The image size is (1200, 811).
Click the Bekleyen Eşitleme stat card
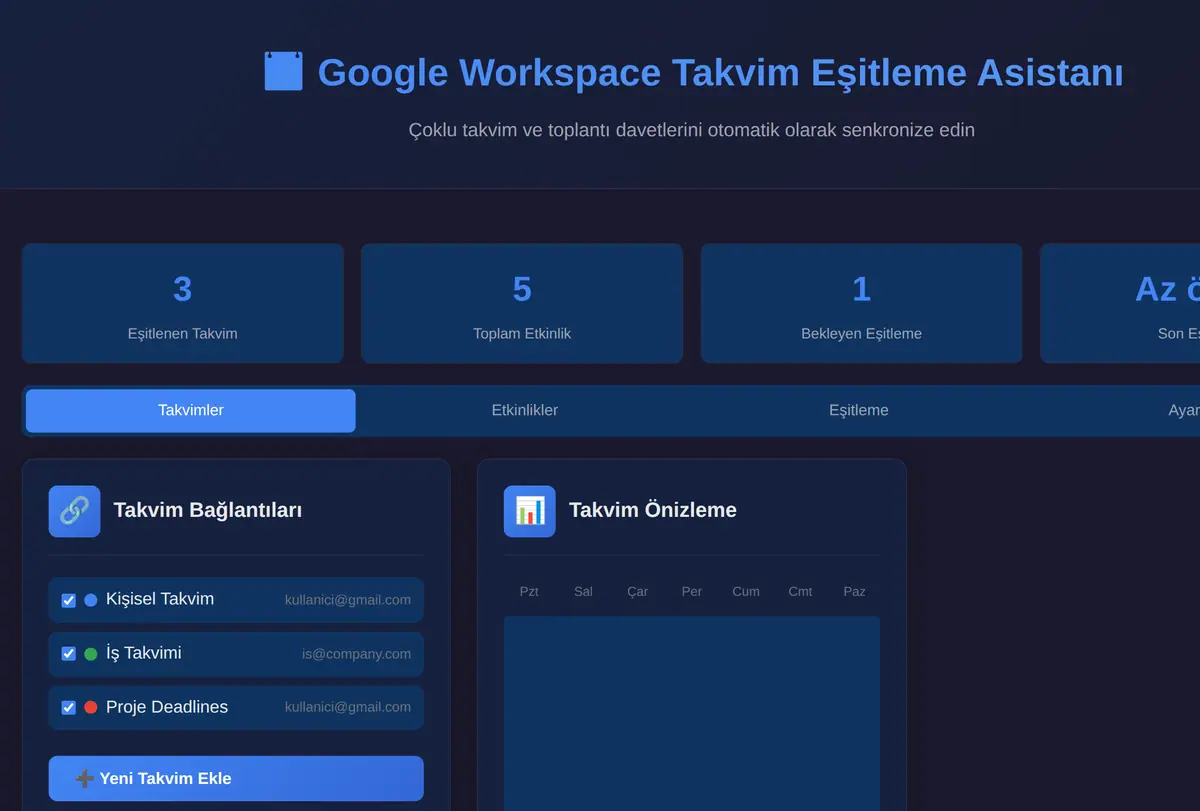coord(861,303)
